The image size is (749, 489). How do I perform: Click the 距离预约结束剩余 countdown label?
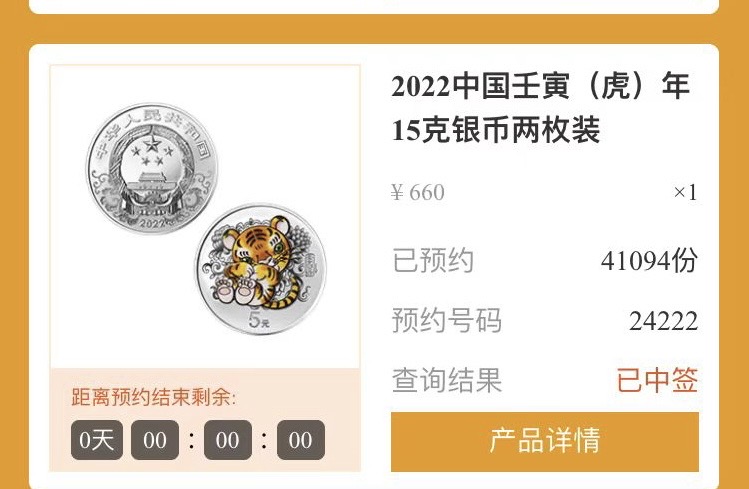click(154, 397)
